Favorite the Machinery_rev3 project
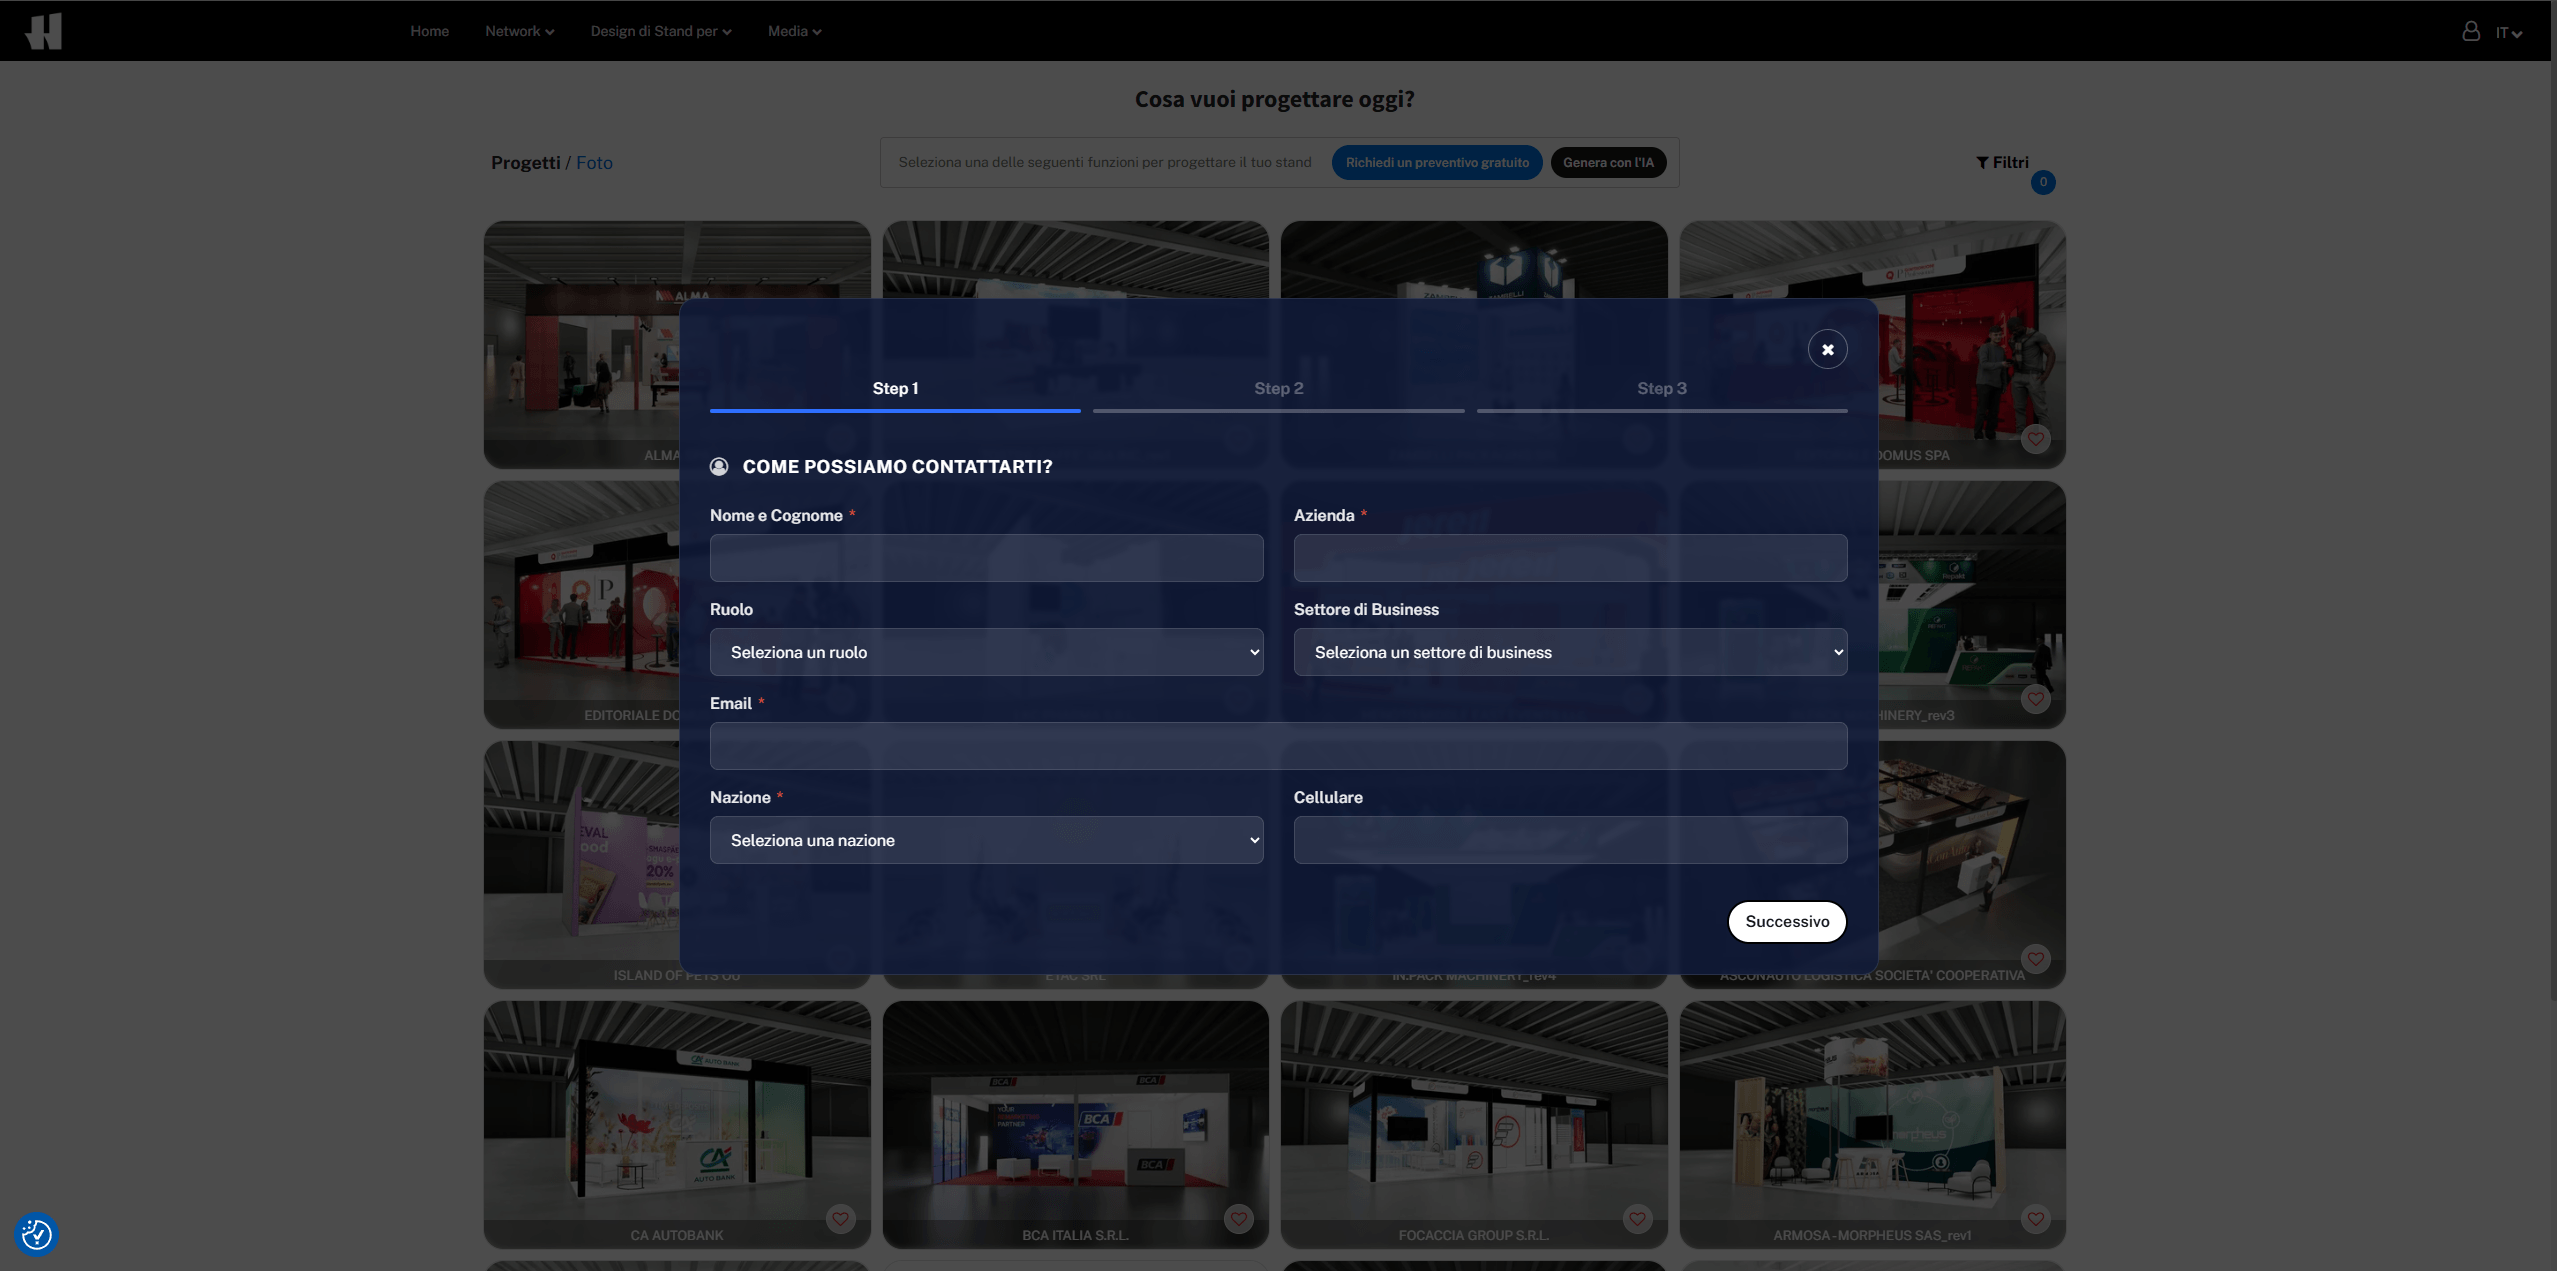2557x1271 pixels. (x=2035, y=699)
